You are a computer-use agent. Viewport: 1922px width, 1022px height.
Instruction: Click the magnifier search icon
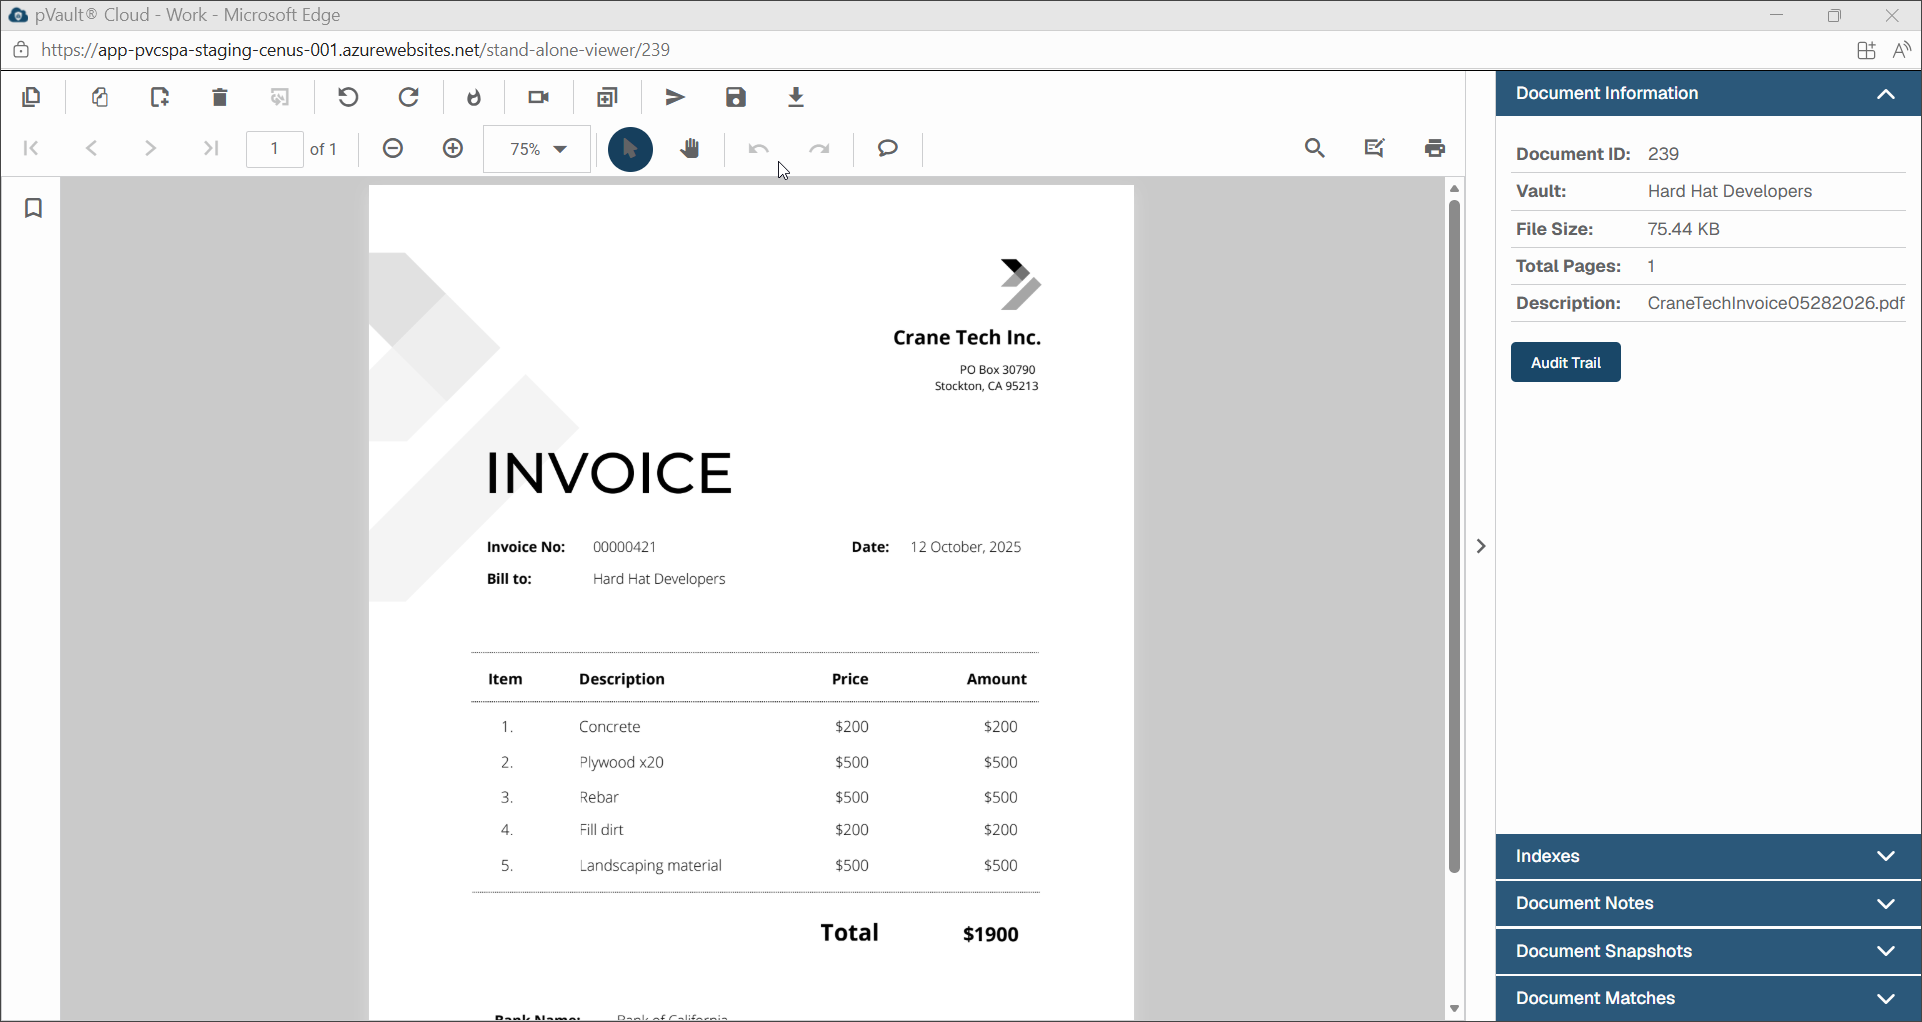tap(1315, 148)
